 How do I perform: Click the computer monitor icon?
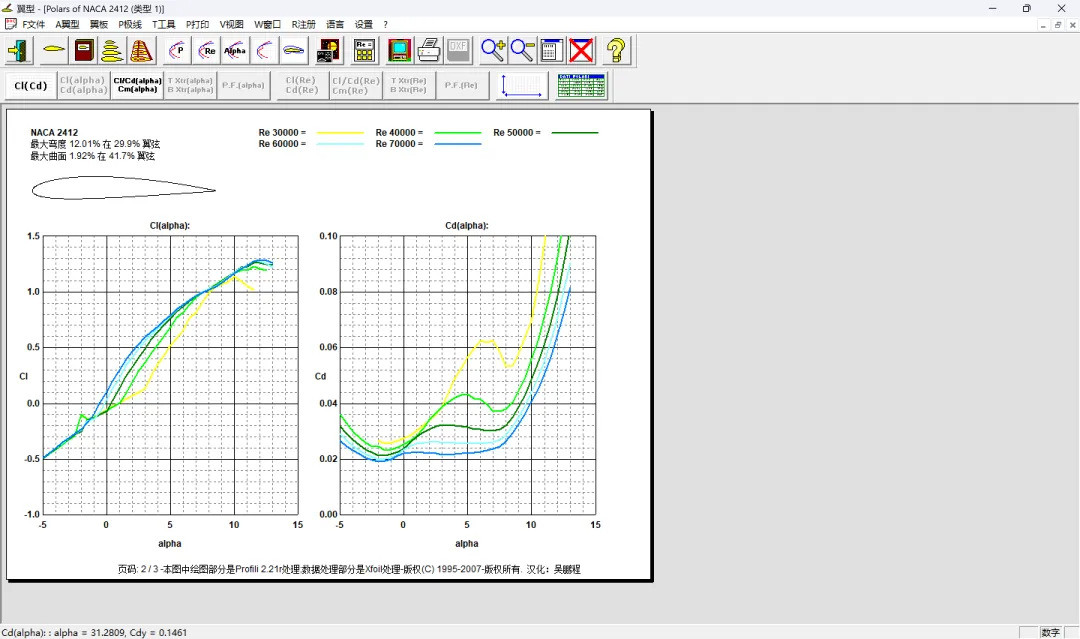click(399, 50)
